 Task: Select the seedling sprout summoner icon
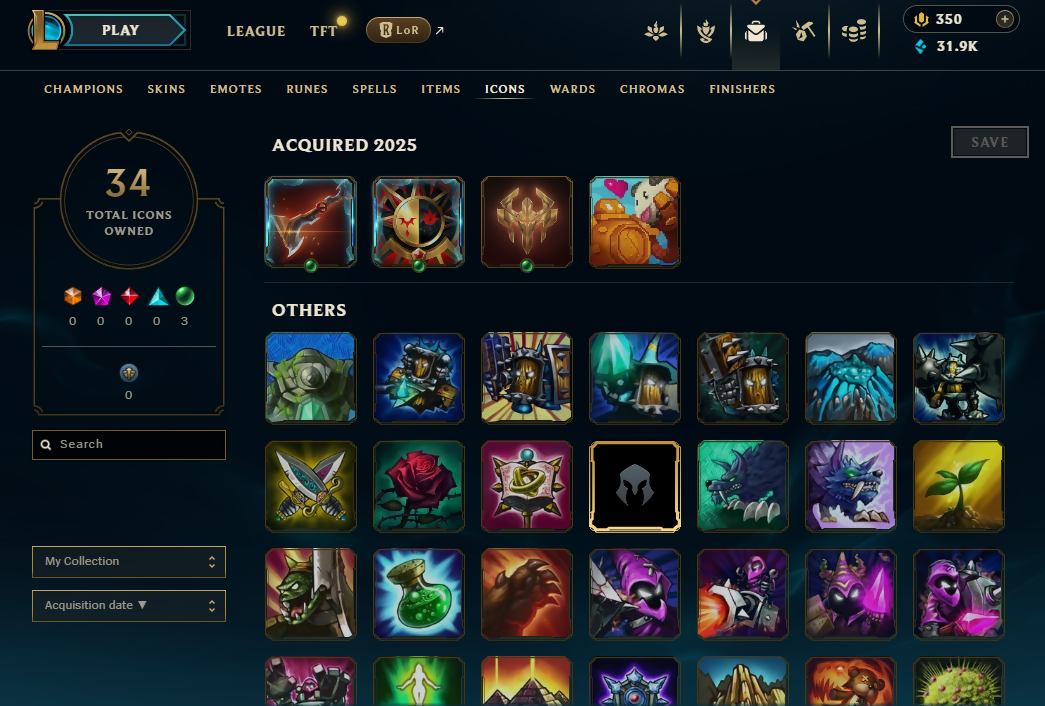pyautogui.click(x=958, y=486)
